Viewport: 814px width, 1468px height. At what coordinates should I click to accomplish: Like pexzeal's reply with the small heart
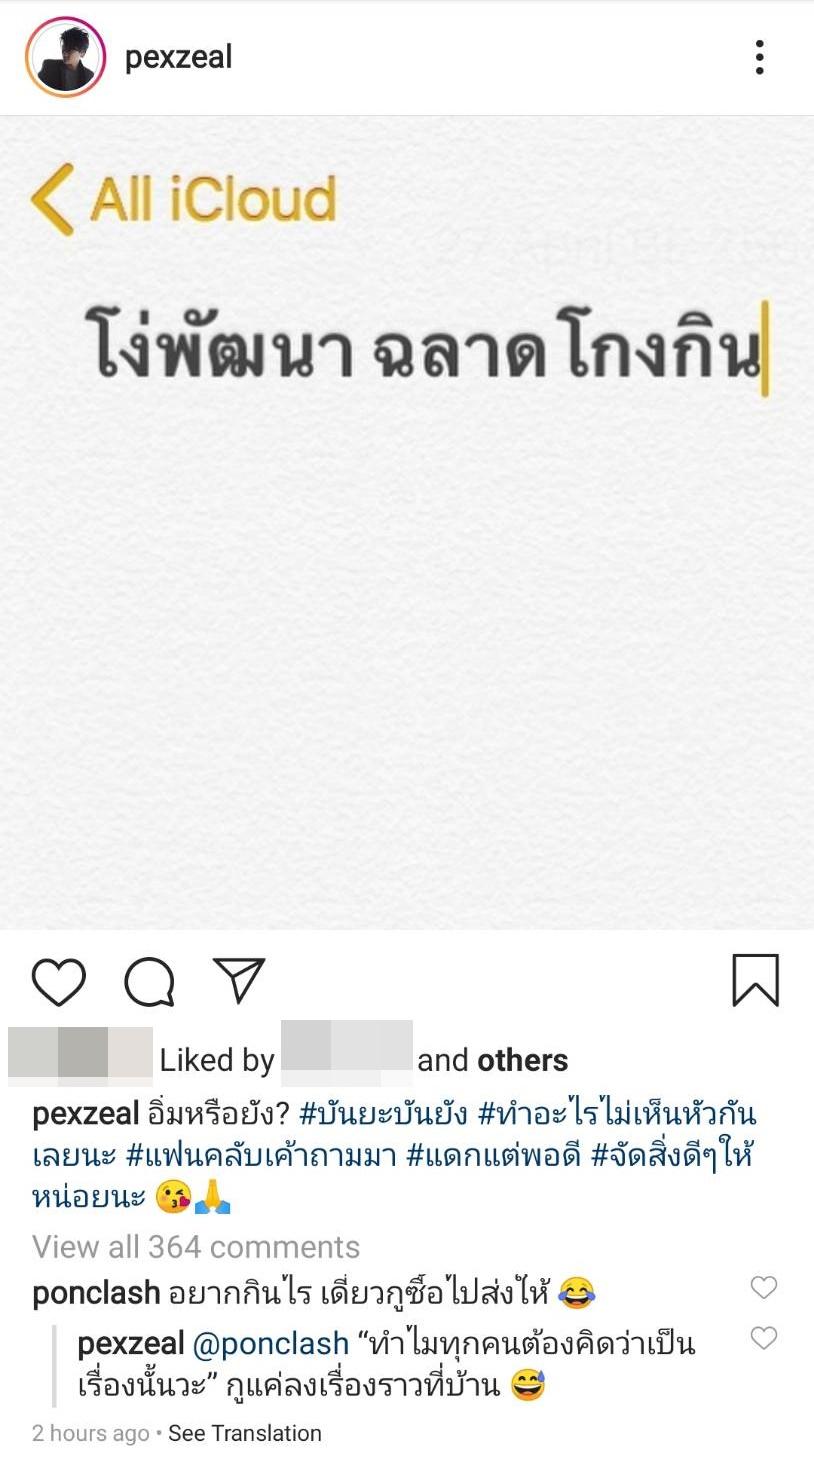point(764,1338)
